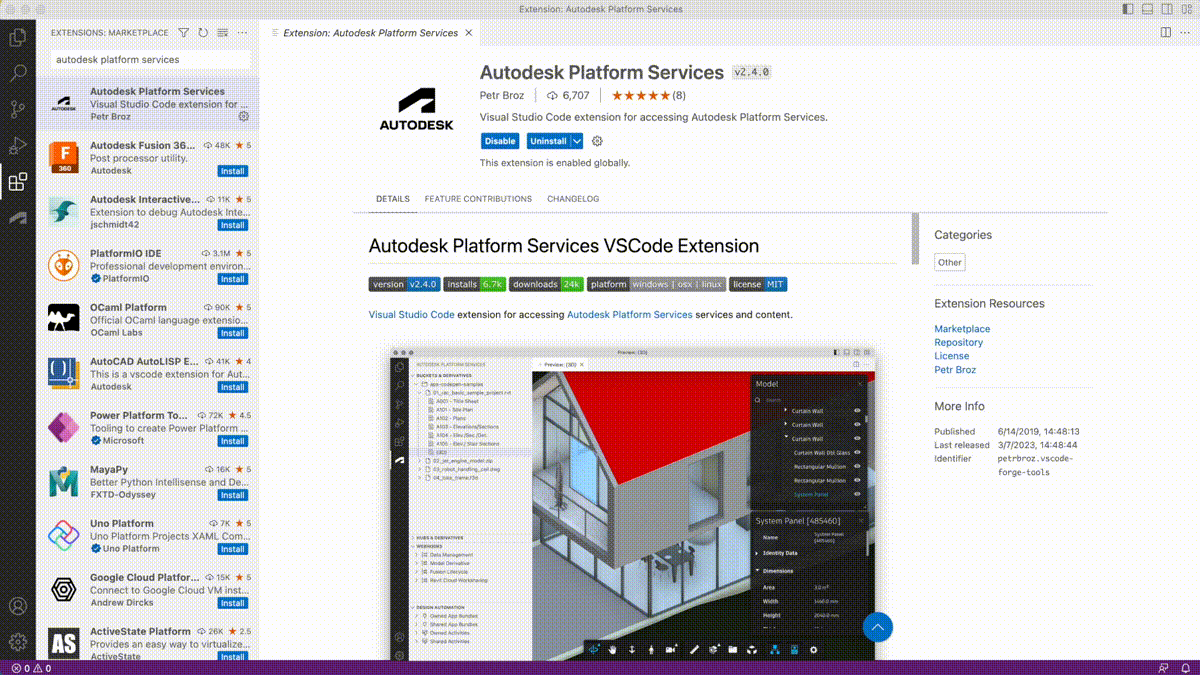Split the editor to the right
Screen dimensions: 1200x675
(x=1166, y=33)
